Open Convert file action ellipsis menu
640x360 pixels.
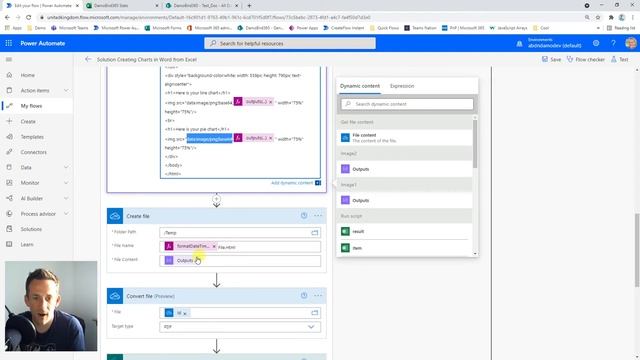pyautogui.click(x=318, y=296)
